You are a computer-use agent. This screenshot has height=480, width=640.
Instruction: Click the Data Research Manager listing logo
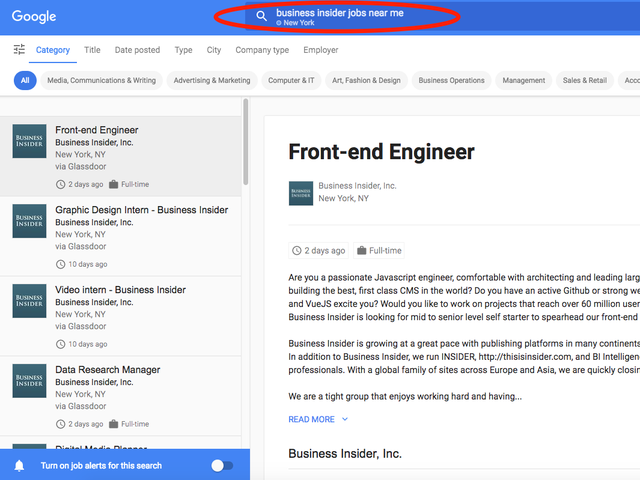pyautogui.click(x=29, y=381)
